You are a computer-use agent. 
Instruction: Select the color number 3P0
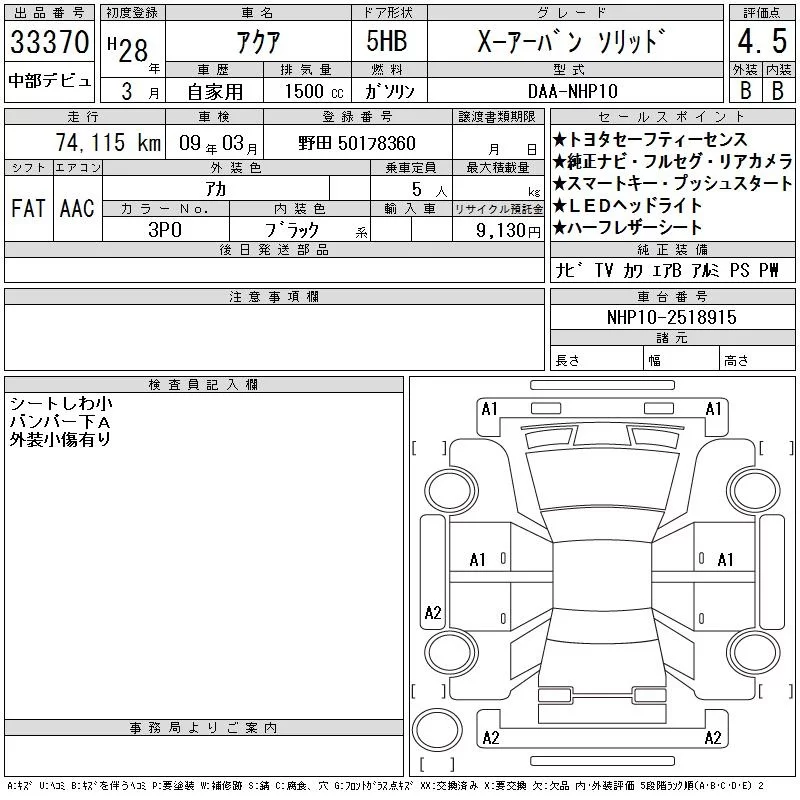tap(165, 230)
